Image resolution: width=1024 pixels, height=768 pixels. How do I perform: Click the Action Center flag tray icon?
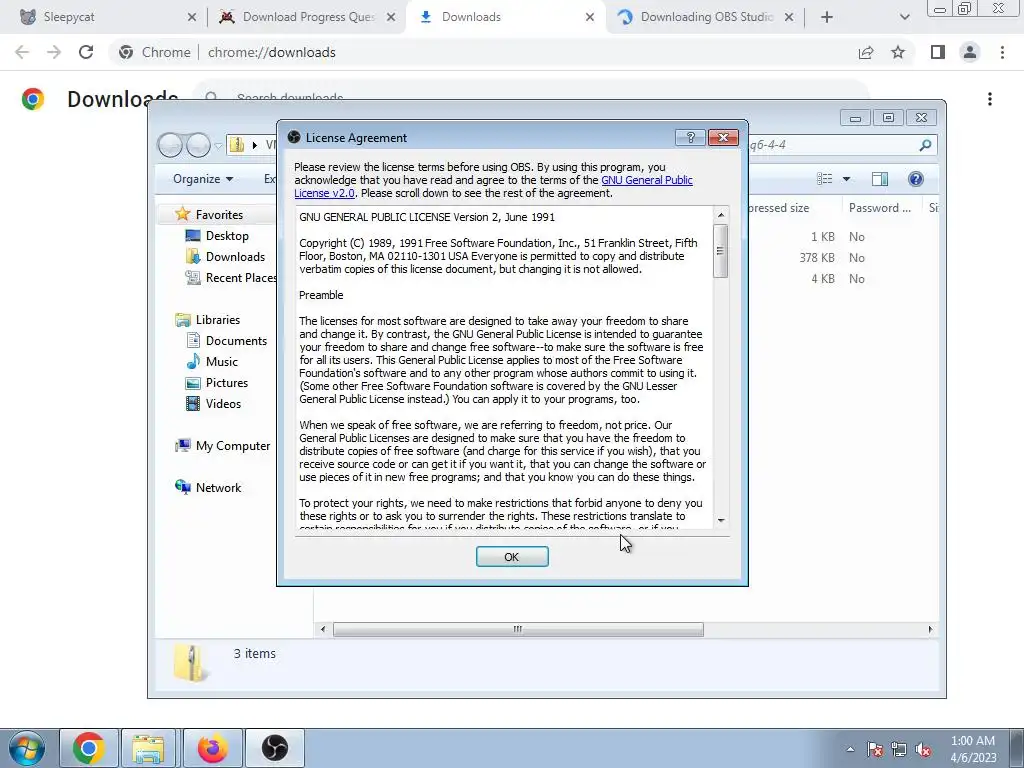pyautogui.click(x=875, y=749)
